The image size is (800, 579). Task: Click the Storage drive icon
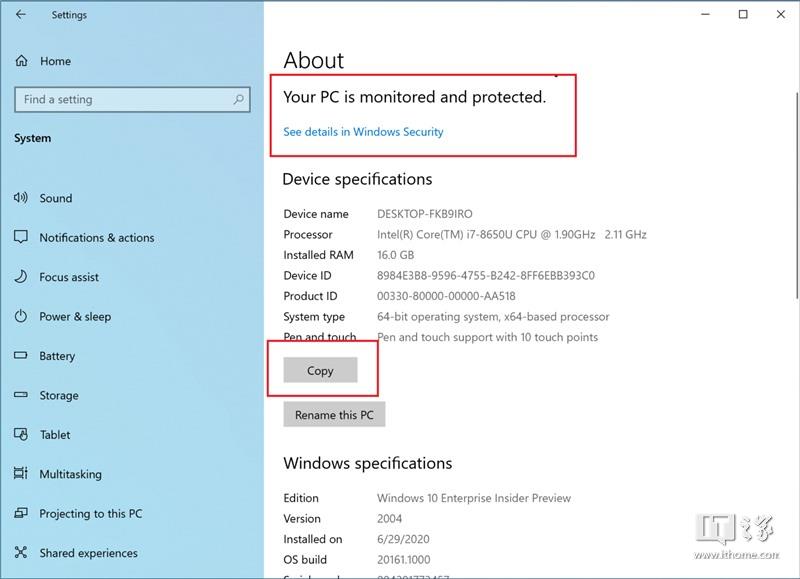click(21, 394)
